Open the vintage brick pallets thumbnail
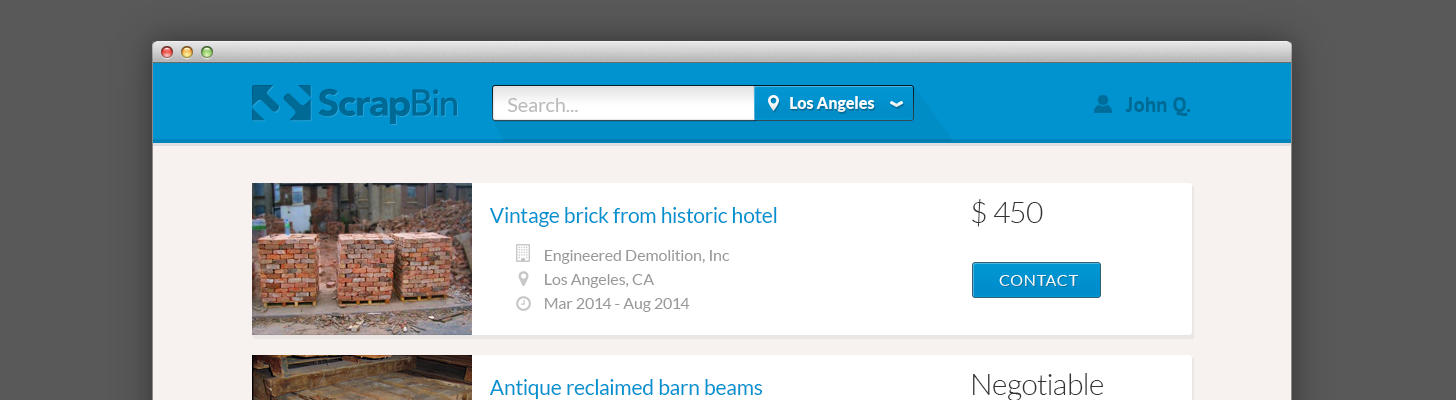The height and width of the screenshot is (400, 1456). [x=362, y=259]
